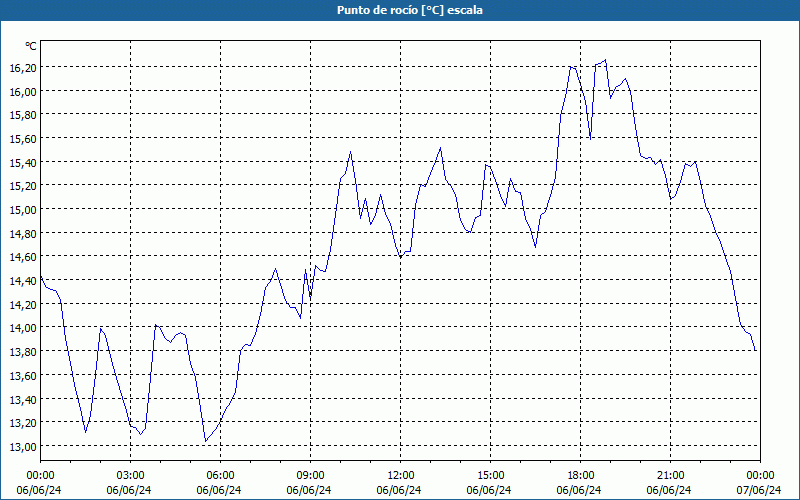Click the 13,40 y-axis value

point(23,399)
